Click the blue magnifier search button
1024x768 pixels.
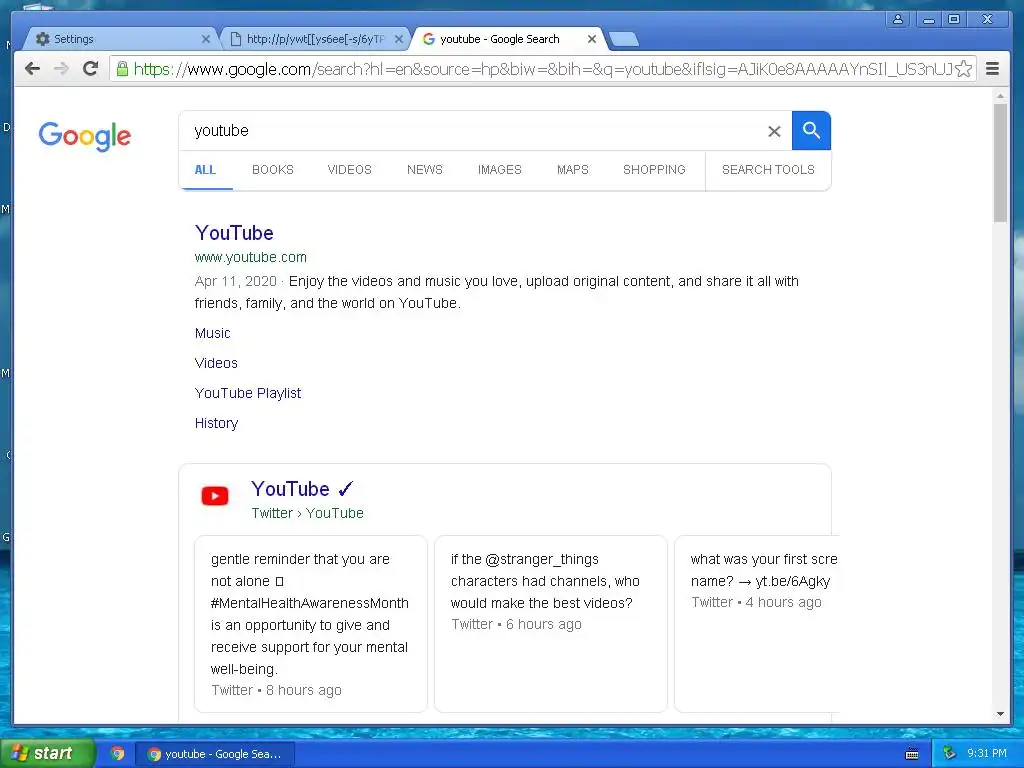pyautogui.click(x=811, y=131)
